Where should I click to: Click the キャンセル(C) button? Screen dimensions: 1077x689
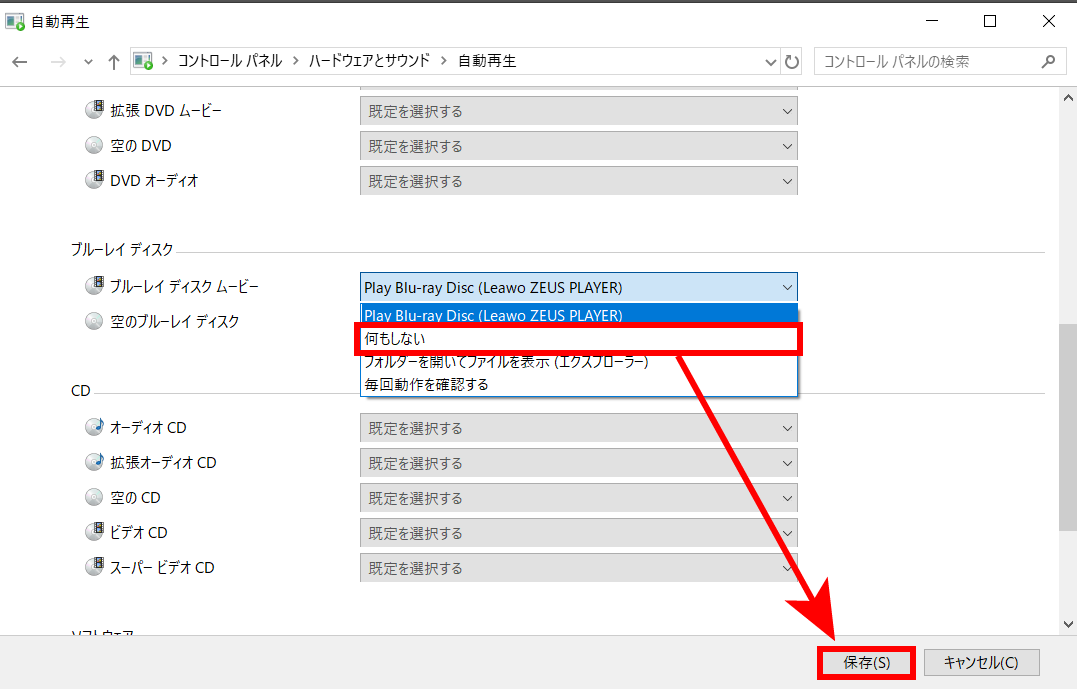point(981,662)
